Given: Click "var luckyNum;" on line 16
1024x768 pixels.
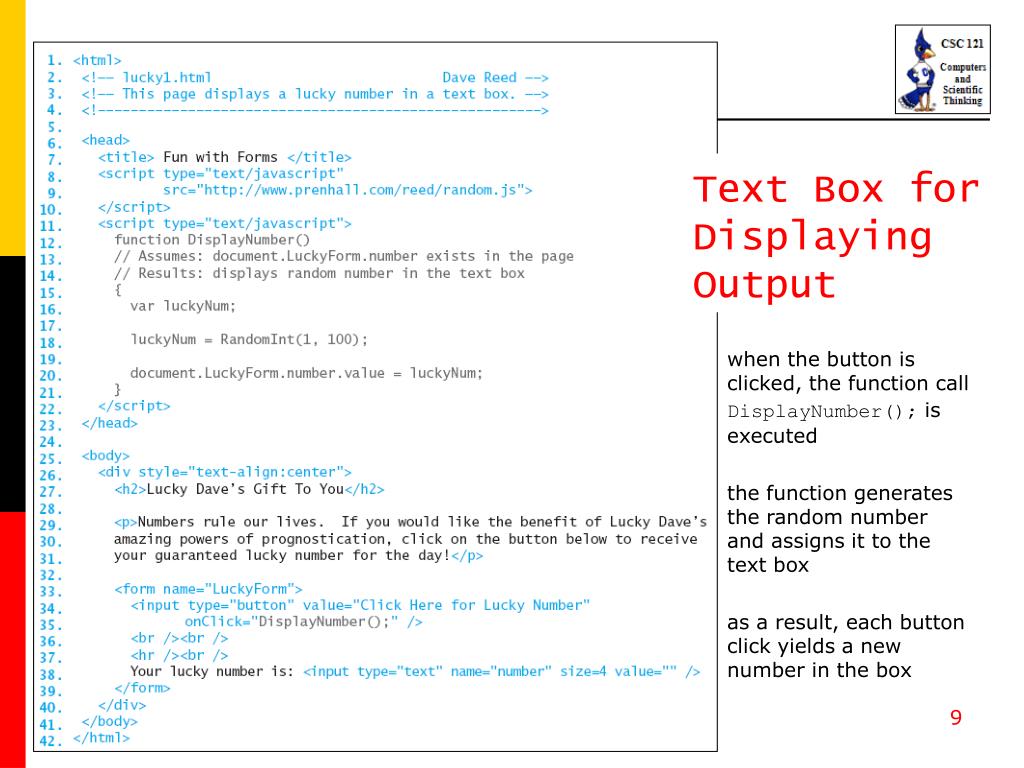Looking at the screenshot, I should [x=183, y=306].
